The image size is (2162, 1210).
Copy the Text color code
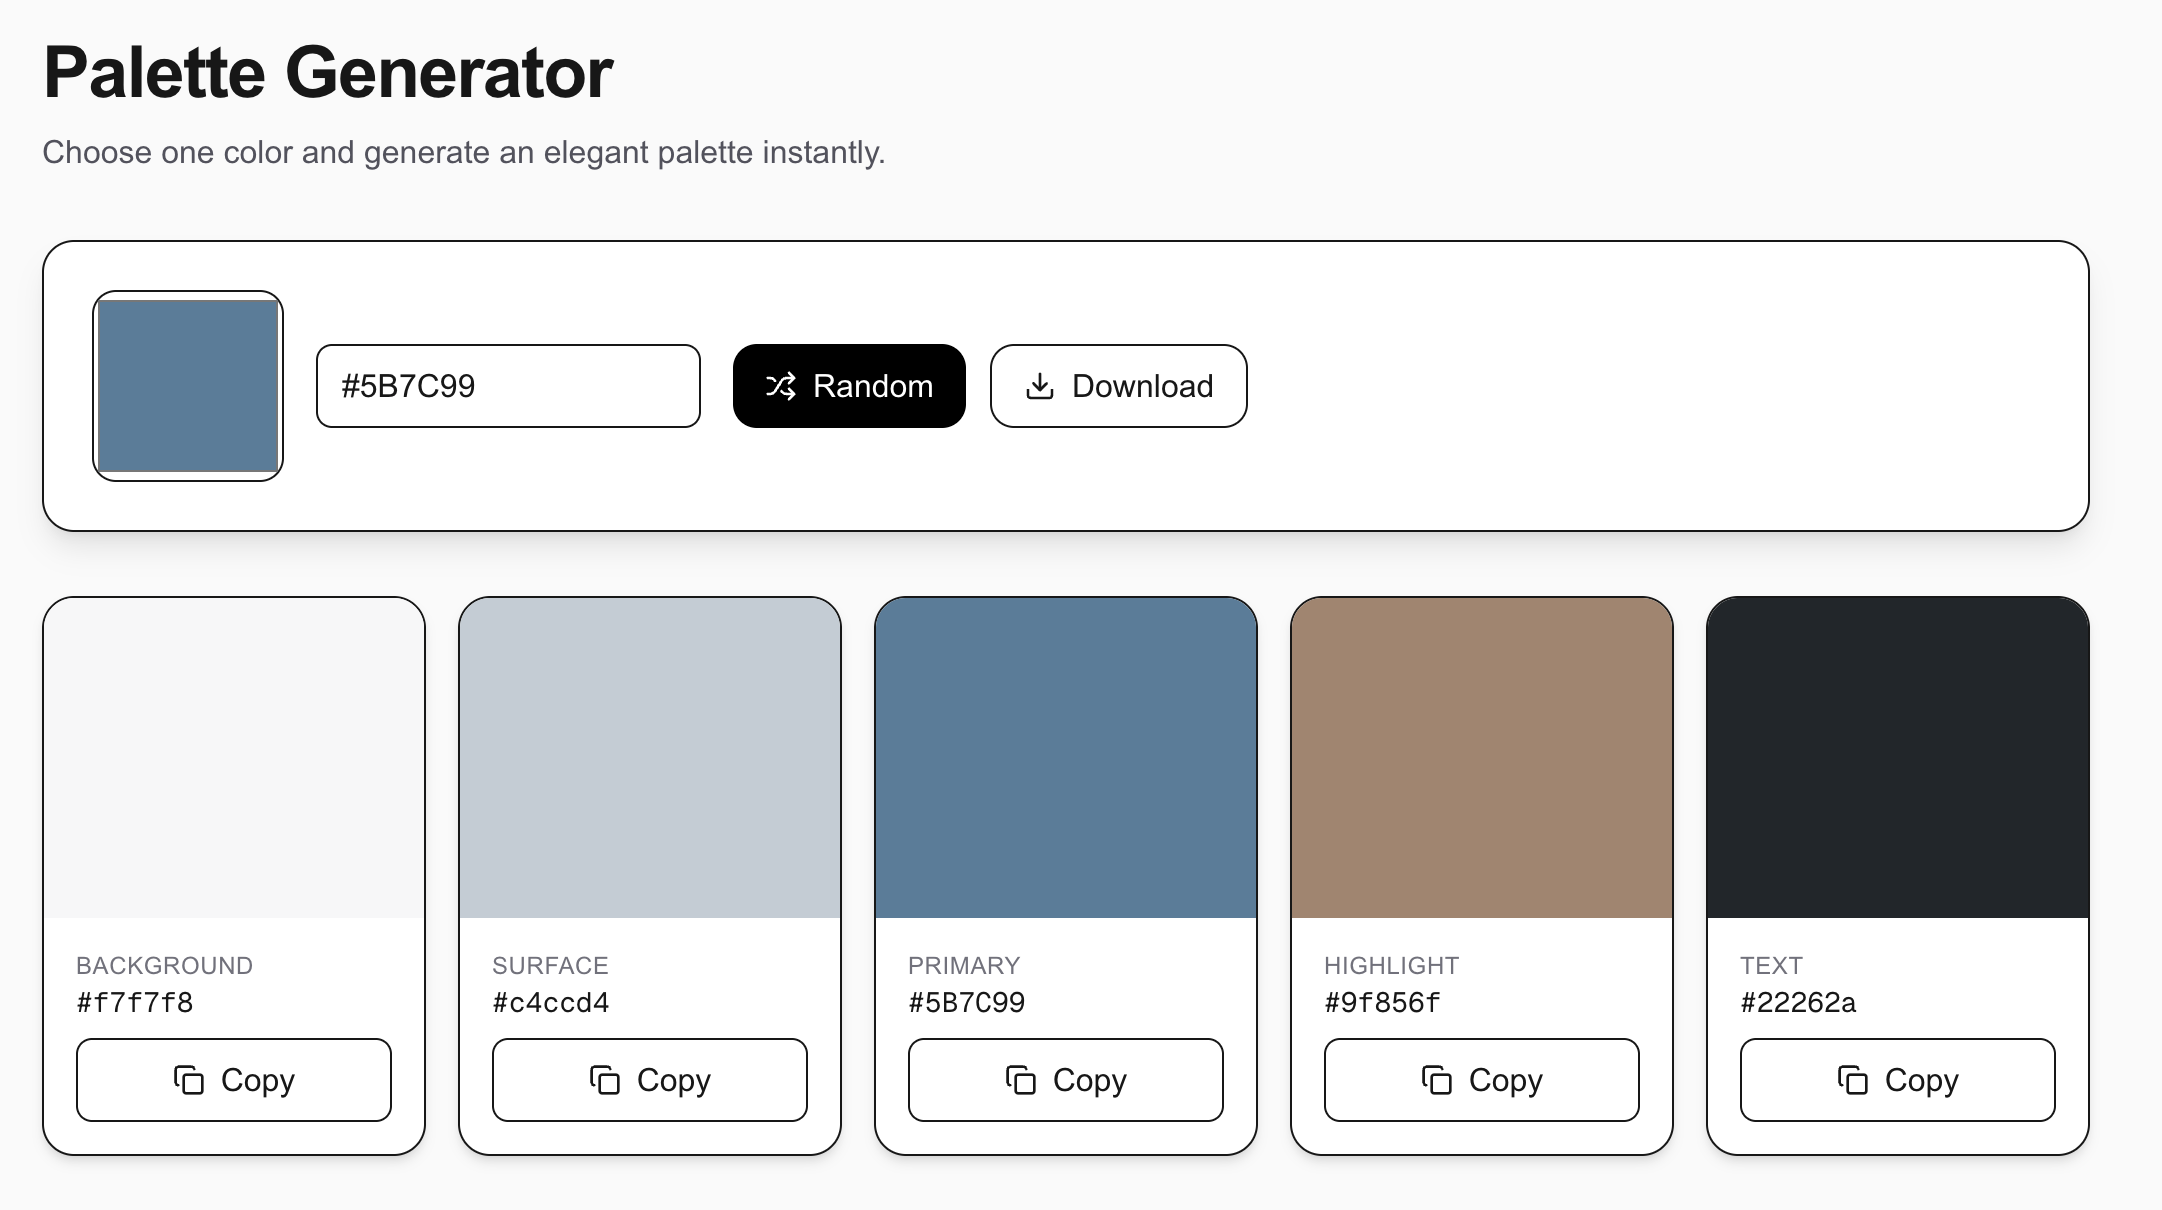[x=1898, y=1080]
